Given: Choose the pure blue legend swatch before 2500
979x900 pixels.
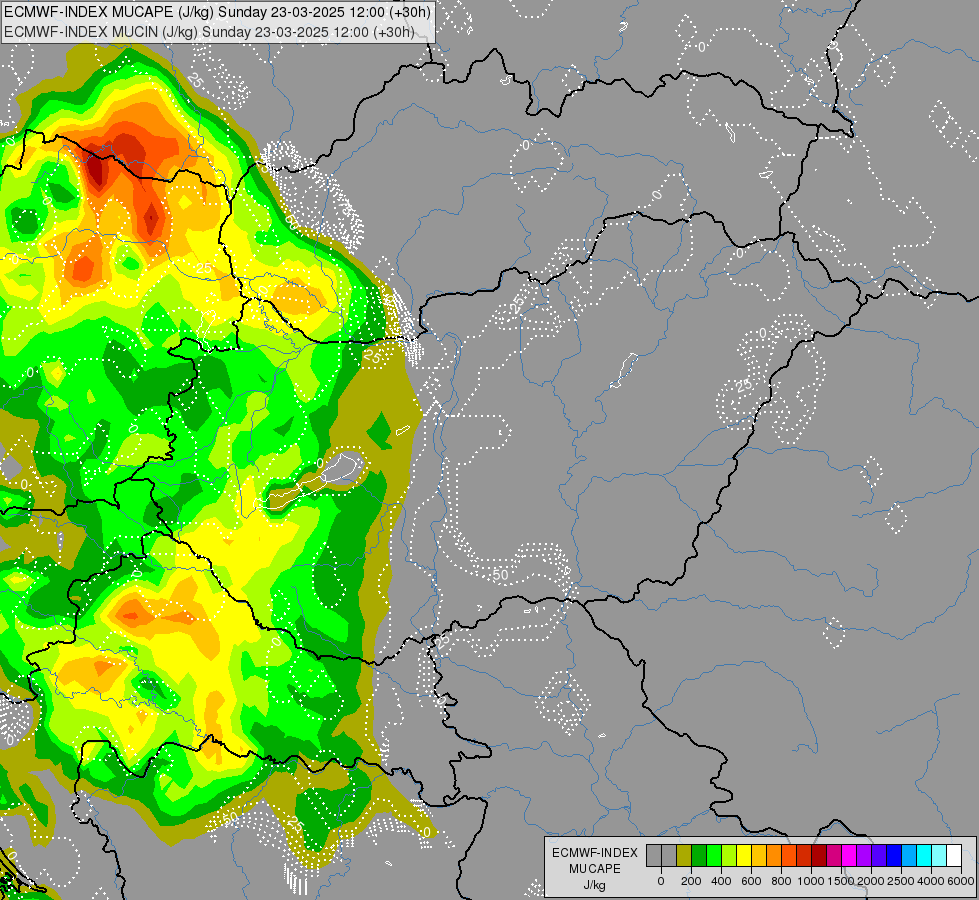Looking at the screenshot, I should click(895, 855).
